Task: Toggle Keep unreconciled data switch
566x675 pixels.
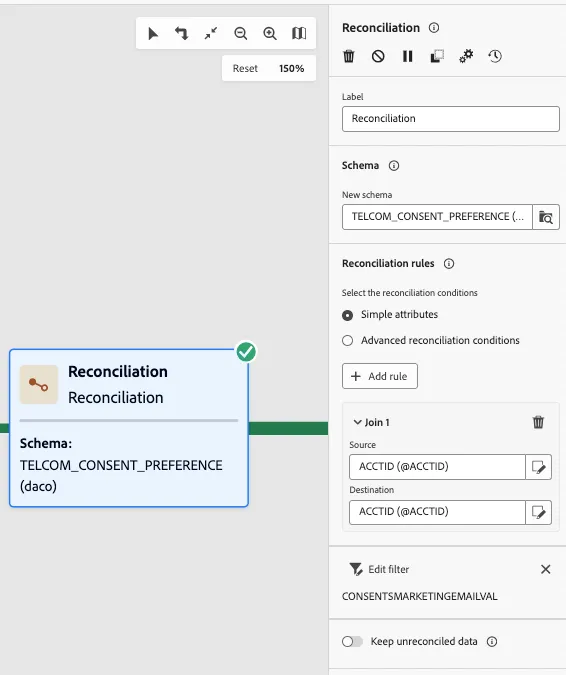Action: [352, 642]
